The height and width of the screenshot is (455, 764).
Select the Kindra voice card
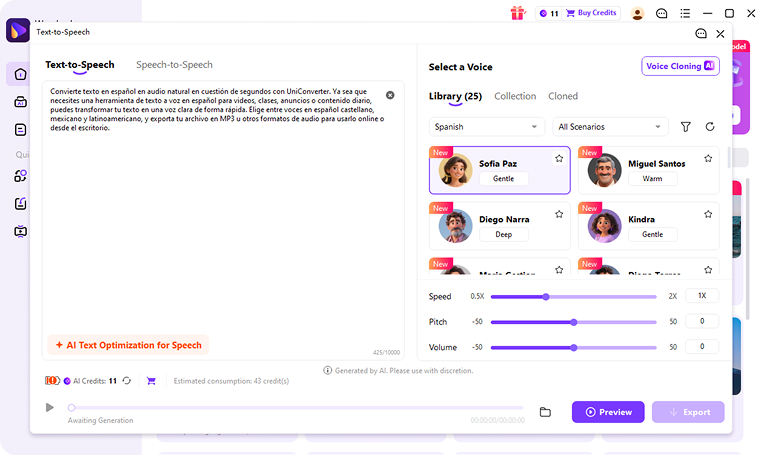[x=649, y=226]
